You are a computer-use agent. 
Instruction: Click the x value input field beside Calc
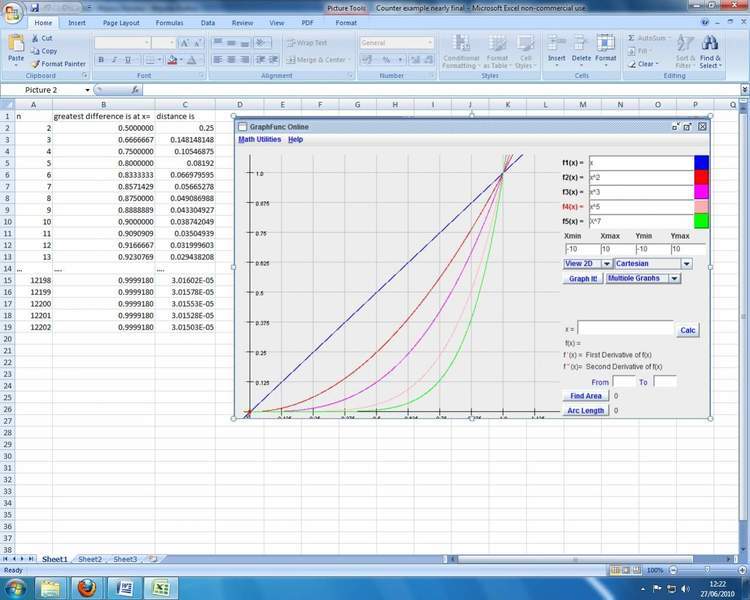tap(626, 328)
